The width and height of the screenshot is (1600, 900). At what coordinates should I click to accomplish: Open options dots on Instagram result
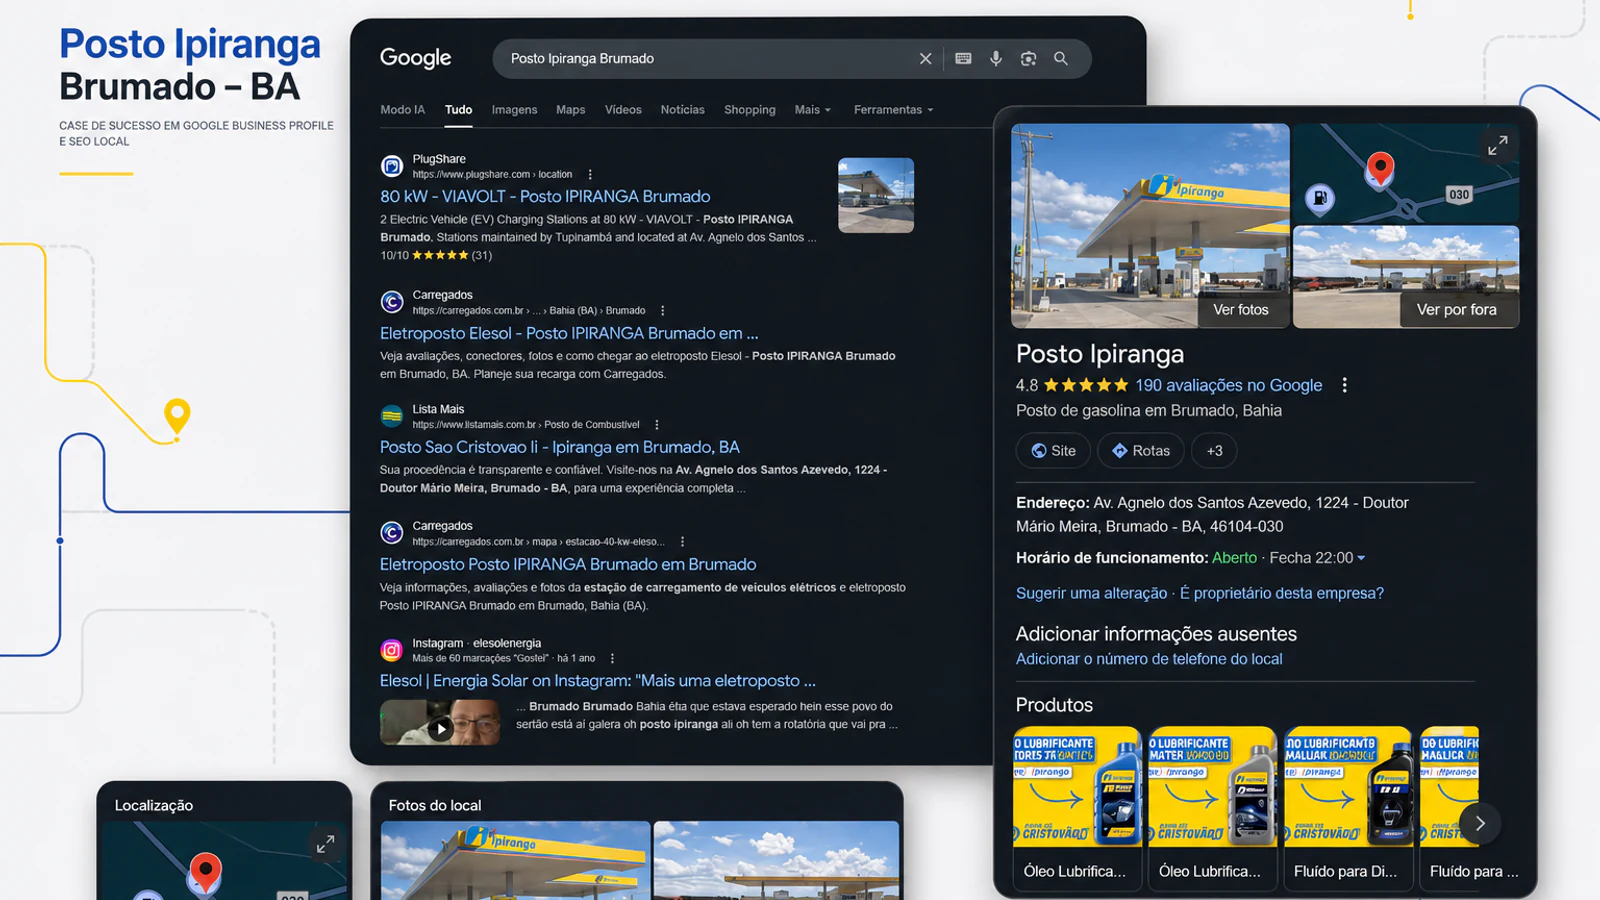612,659
